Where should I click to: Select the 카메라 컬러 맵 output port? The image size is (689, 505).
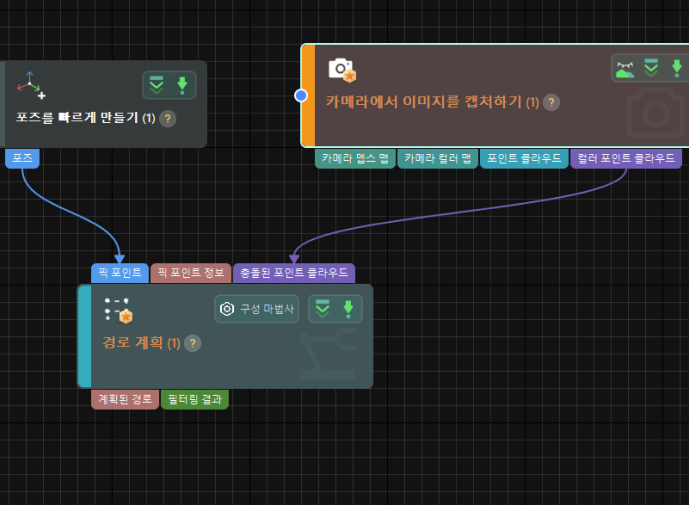tap(438, 159)
